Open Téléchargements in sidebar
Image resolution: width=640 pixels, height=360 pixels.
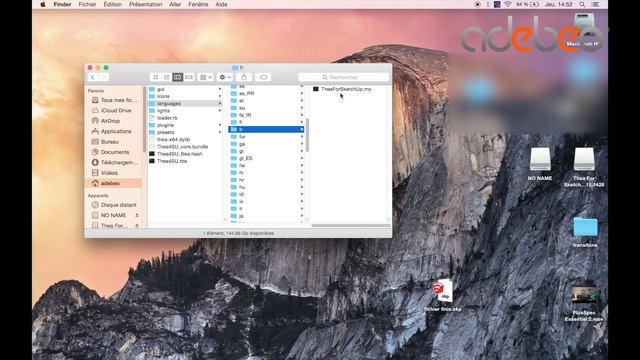coord(114,162)
